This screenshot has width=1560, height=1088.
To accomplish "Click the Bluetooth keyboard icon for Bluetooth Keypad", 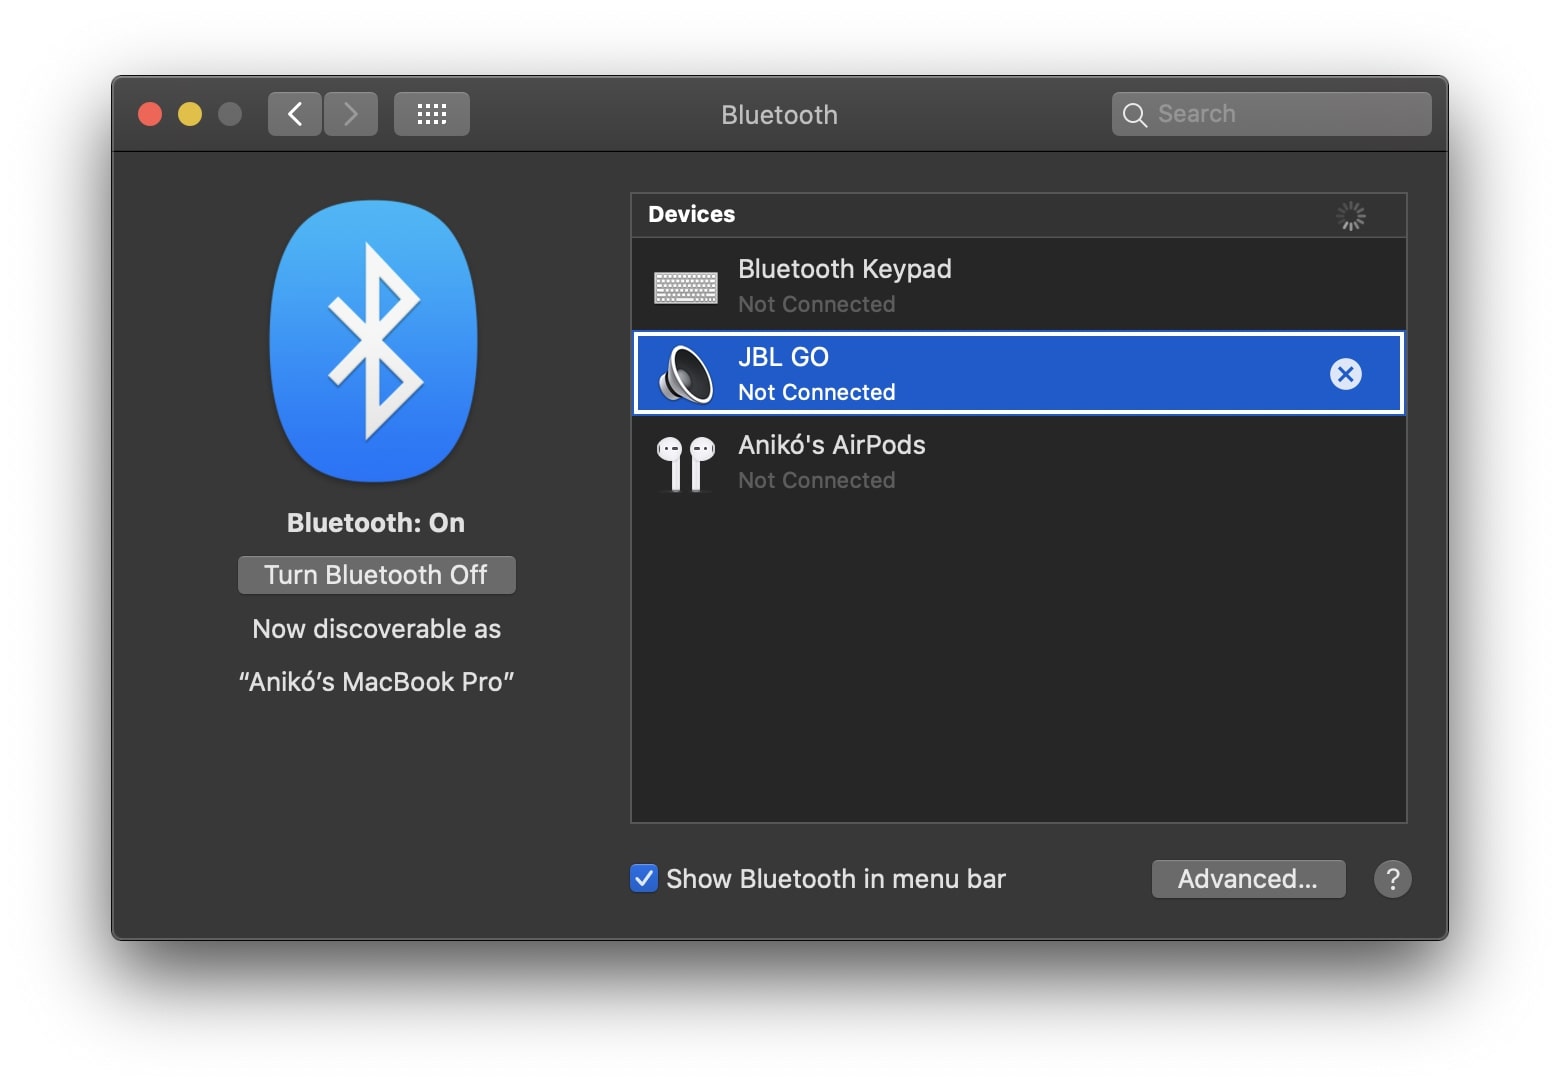I will click(x=685, y=286).
